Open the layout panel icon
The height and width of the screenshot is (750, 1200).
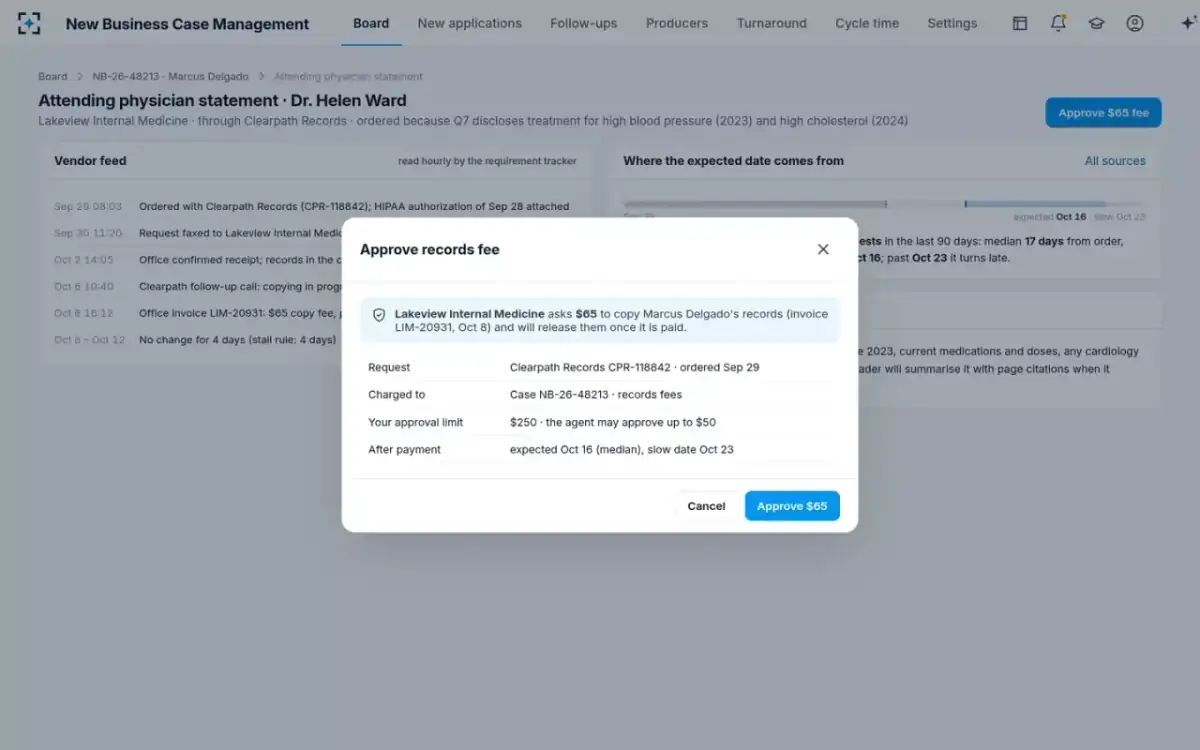(1020, 23)
